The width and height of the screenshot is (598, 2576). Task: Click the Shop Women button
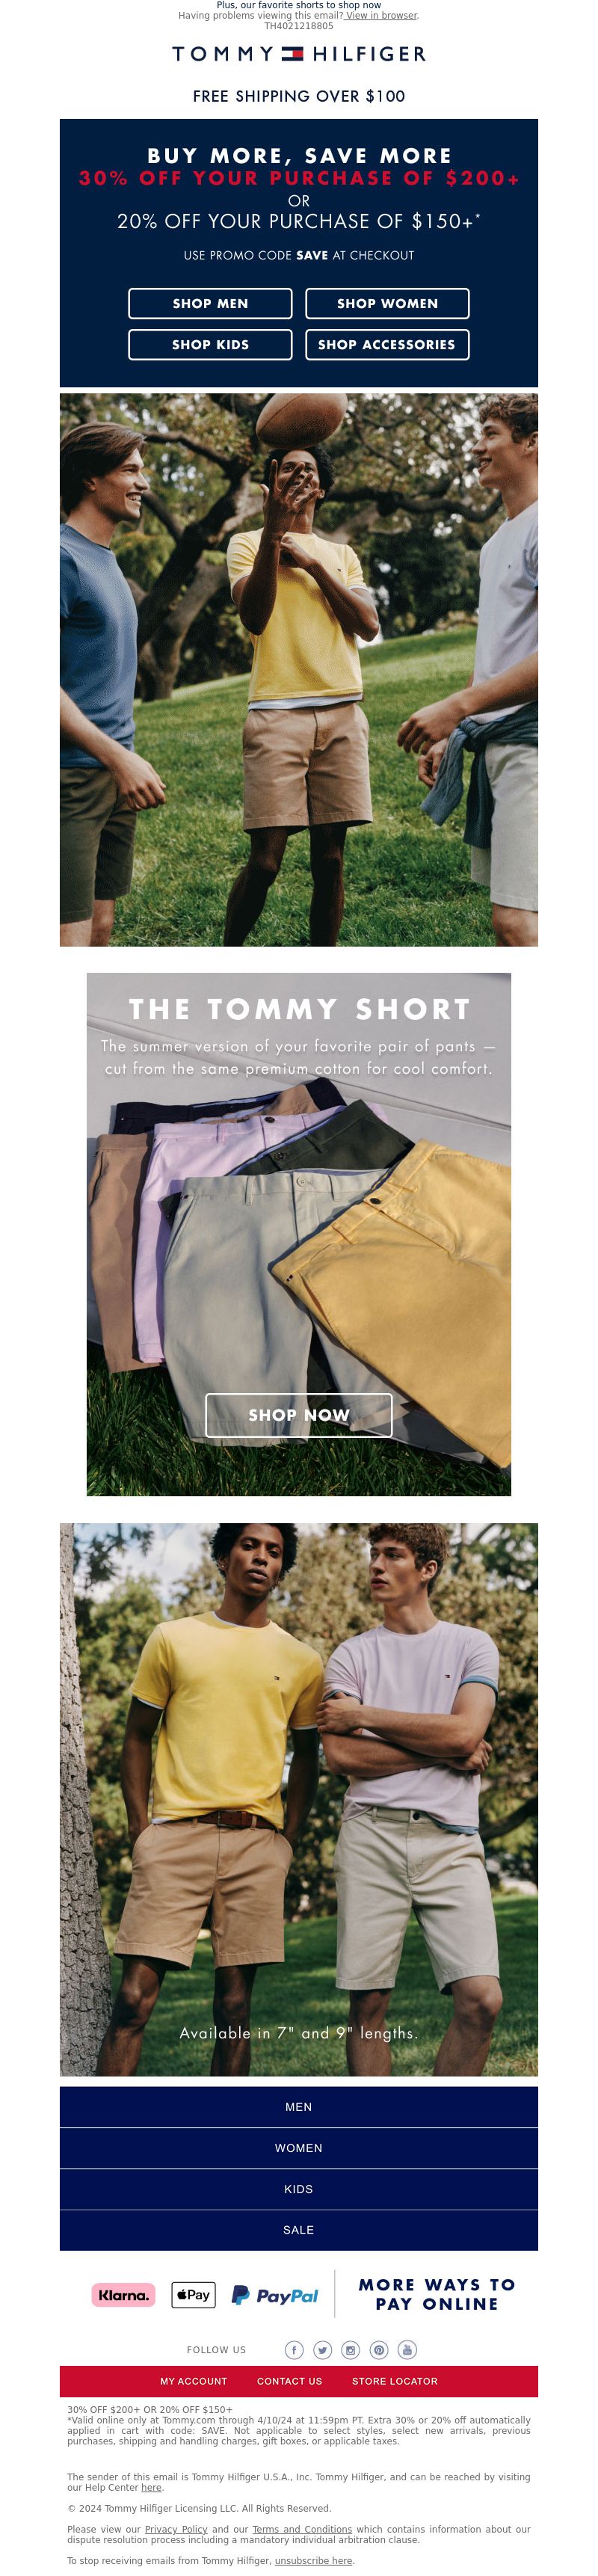387,303
